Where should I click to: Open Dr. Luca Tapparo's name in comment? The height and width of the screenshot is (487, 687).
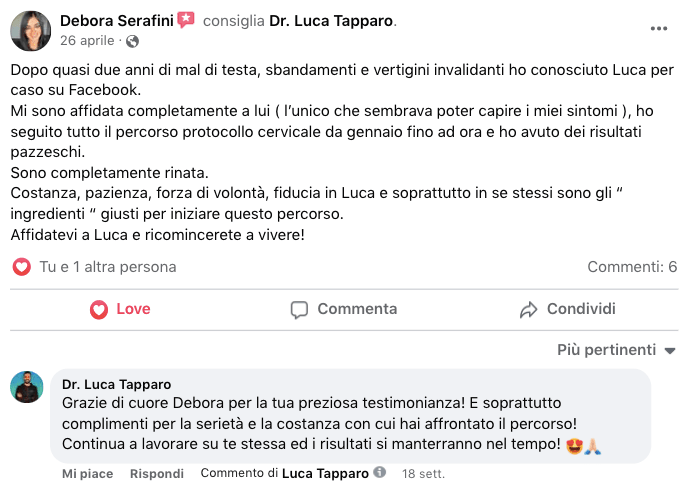[116, 384]
